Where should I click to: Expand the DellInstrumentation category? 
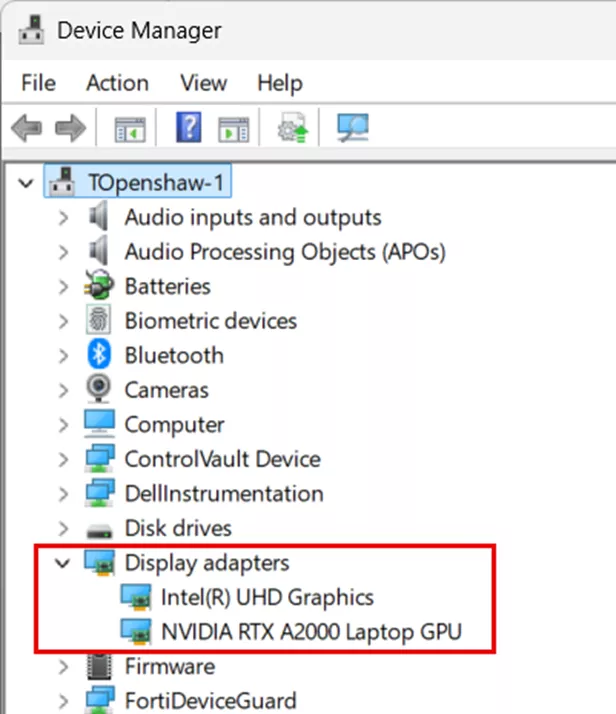pyautogui.click(x=63, y=494)
